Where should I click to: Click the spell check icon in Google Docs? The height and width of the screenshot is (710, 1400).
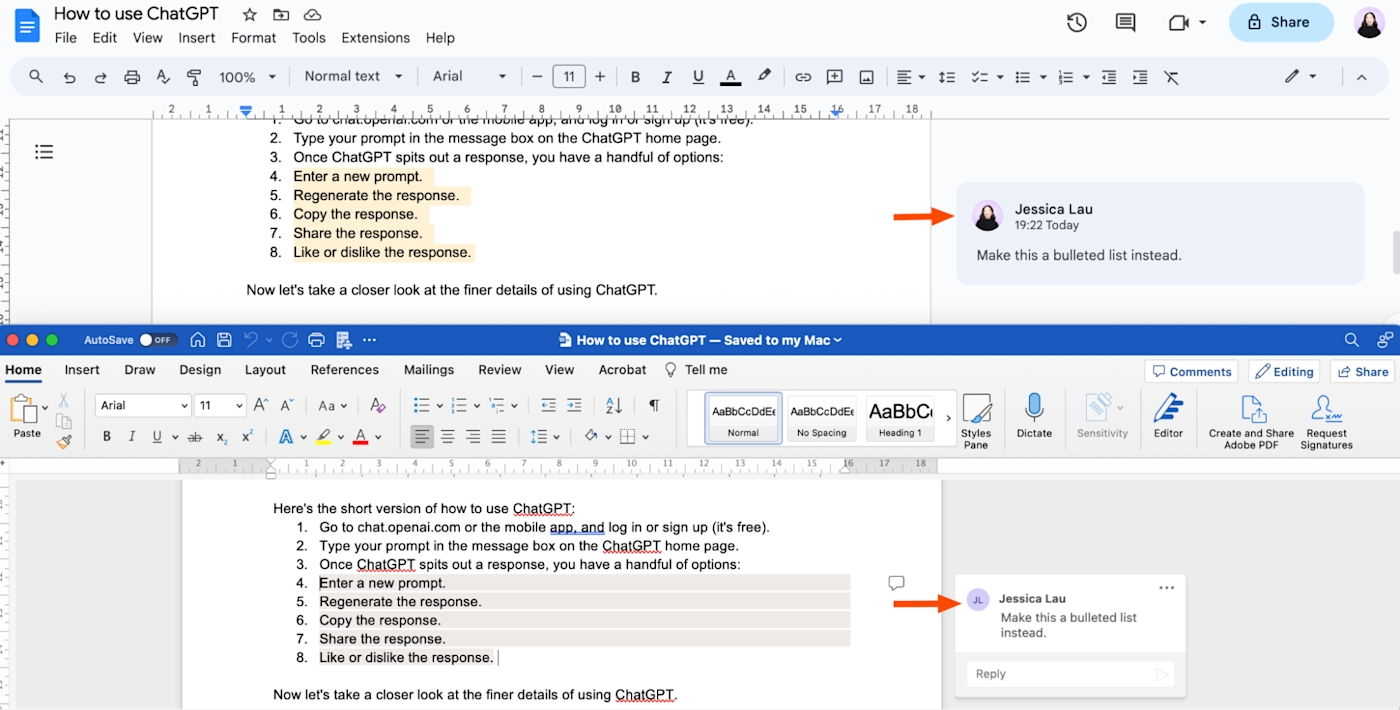point(163,77)
